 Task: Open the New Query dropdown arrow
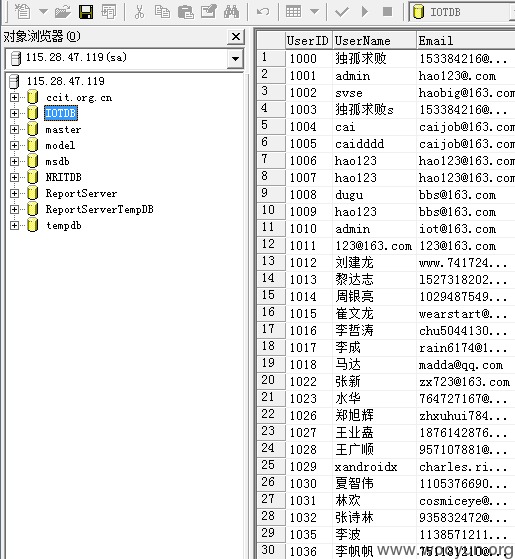point(43,11)
